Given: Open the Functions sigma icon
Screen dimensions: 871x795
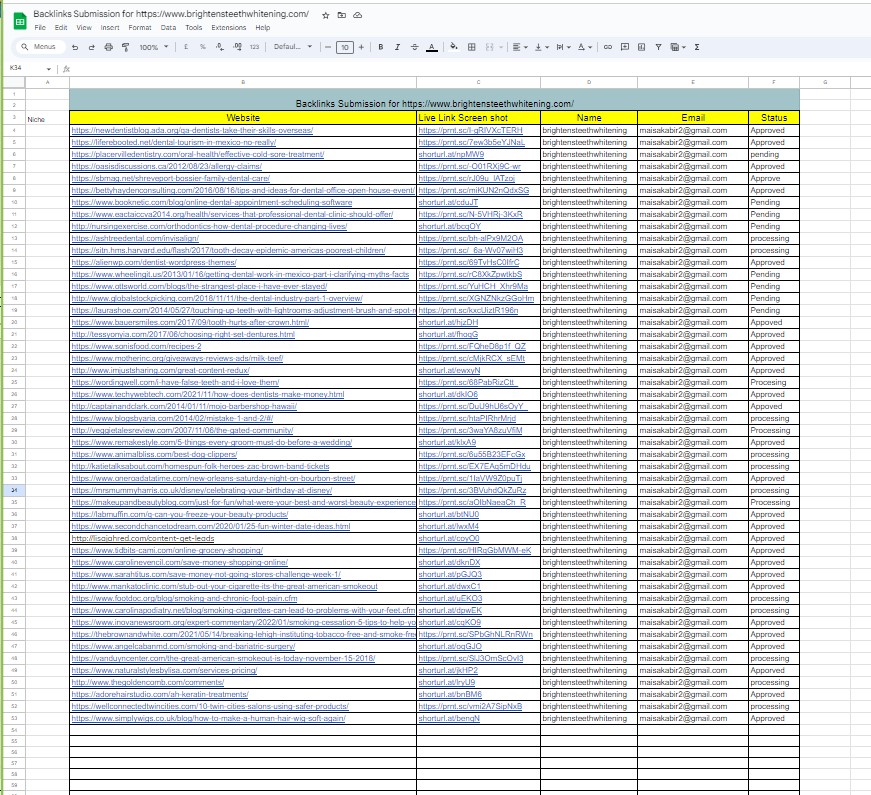Looking at the screenshot, I should tap(696, 47).
